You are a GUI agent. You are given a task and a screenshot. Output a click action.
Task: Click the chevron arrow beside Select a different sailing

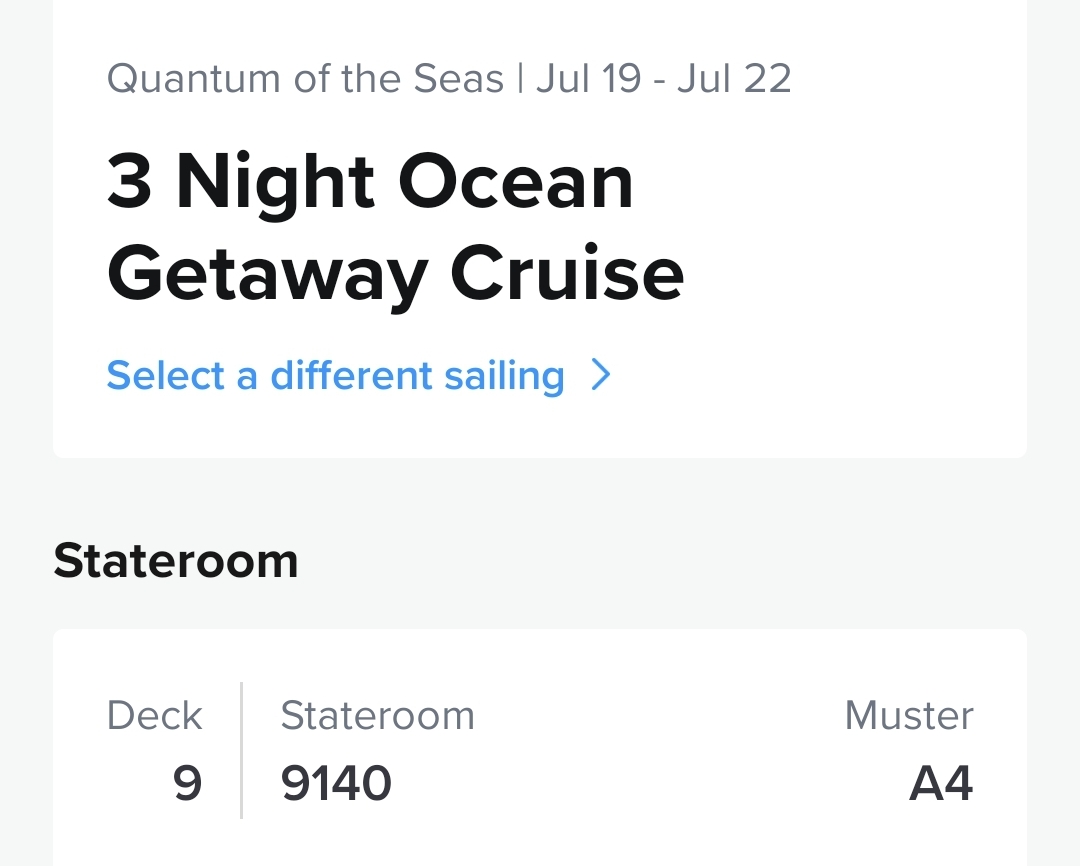click(600, 375)
